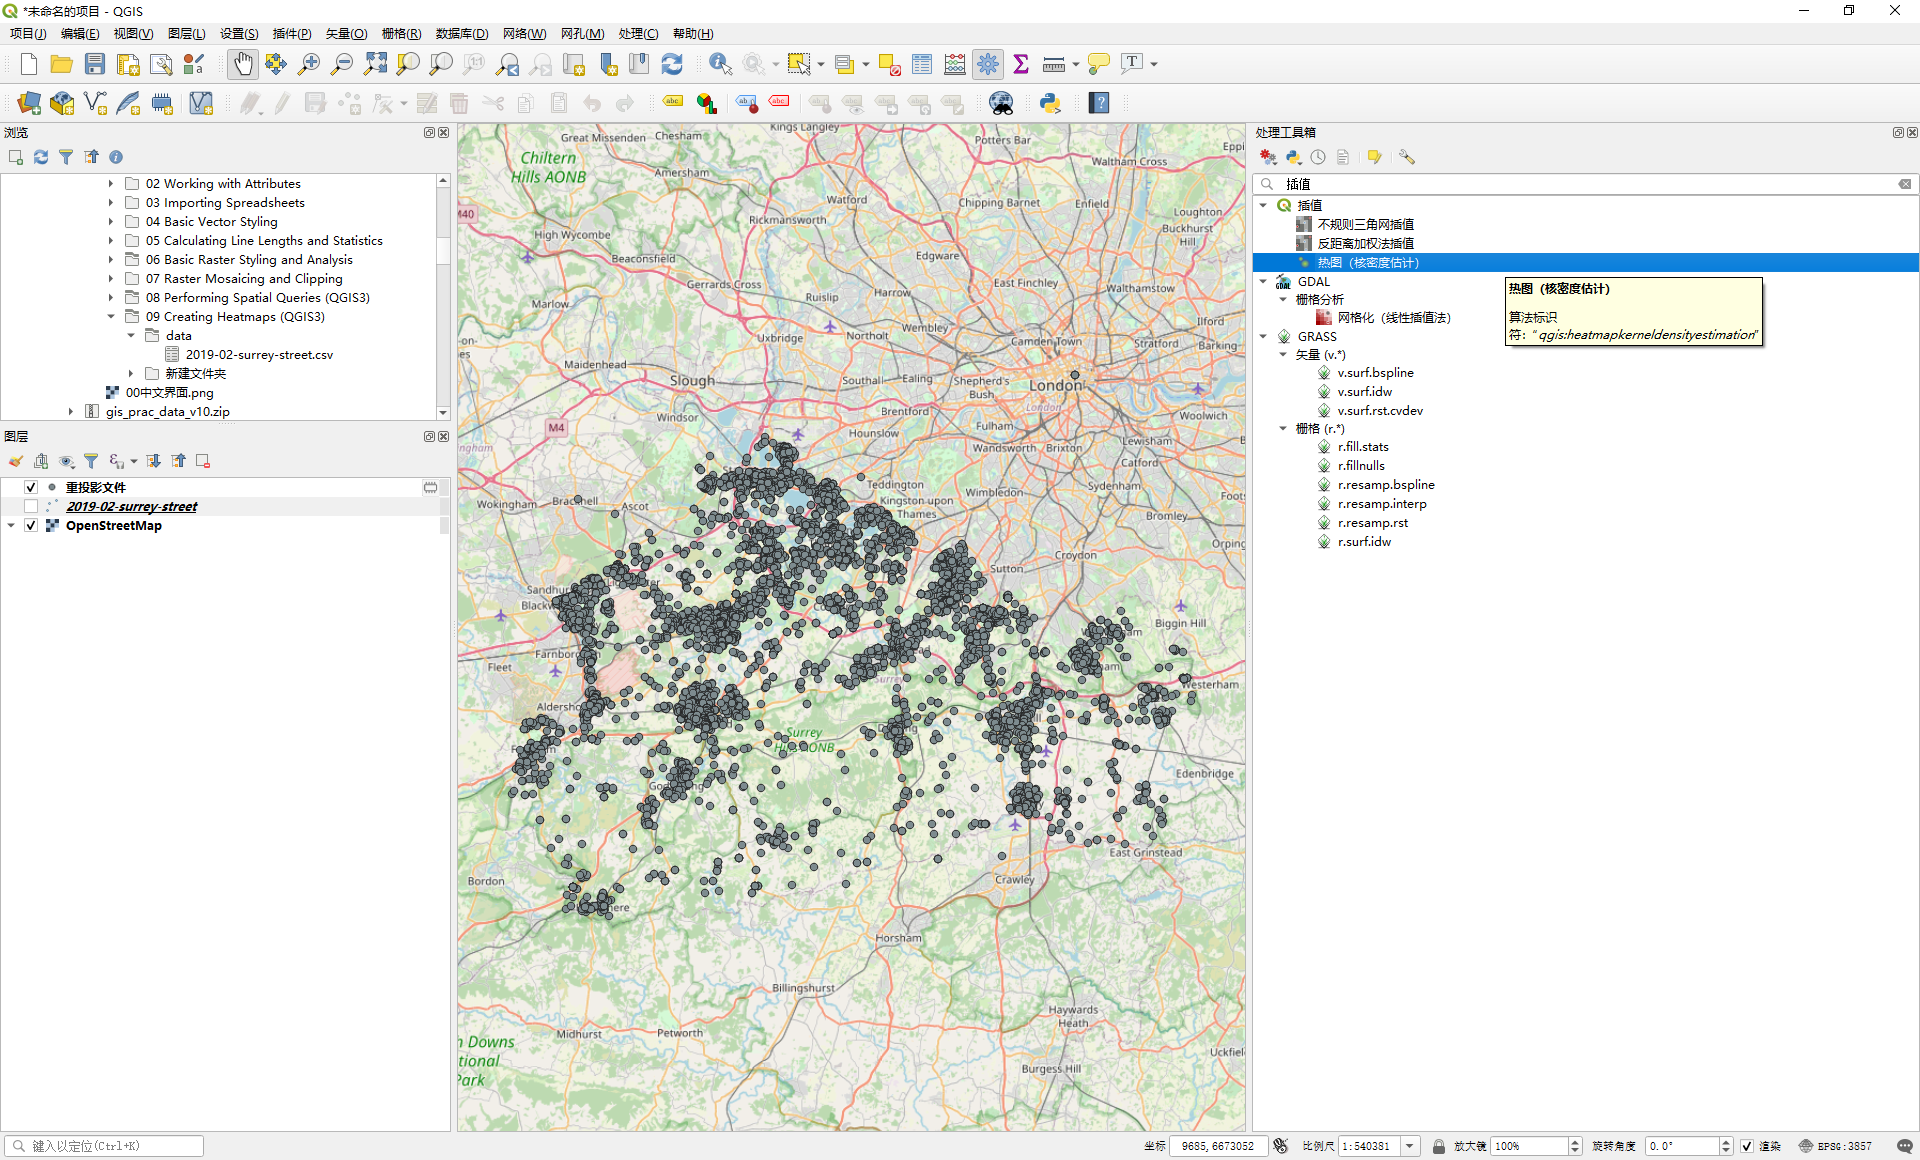
Task: Toggle the 渲染 render checkbox
Action: (x=1747, y=1146)
